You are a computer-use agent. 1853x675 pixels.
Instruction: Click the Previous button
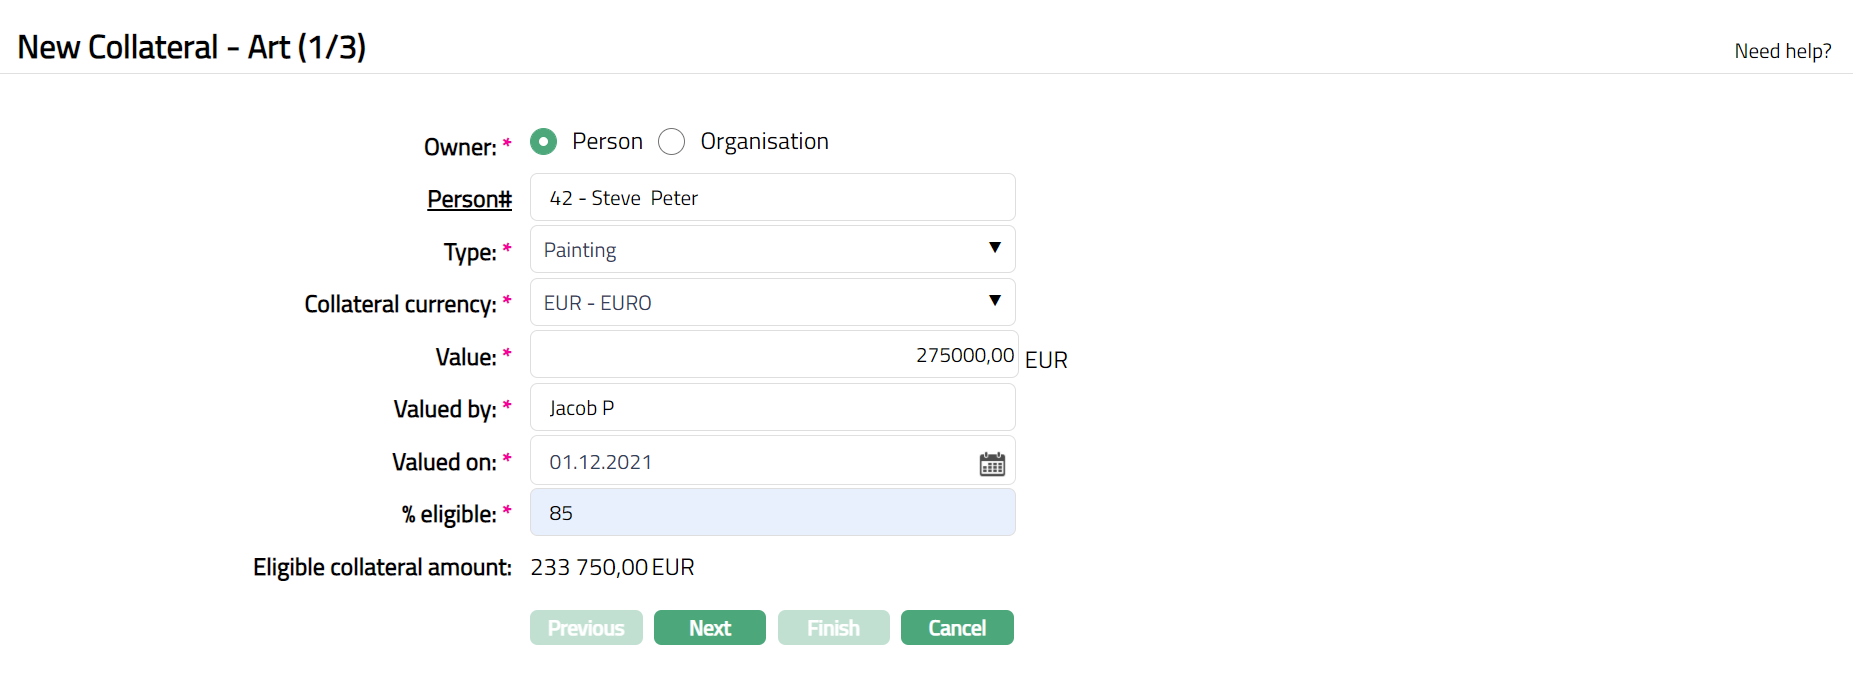tap(586, 628)
